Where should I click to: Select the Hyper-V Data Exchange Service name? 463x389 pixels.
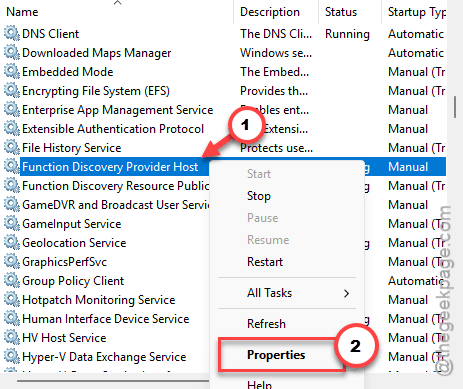point(104,357)
